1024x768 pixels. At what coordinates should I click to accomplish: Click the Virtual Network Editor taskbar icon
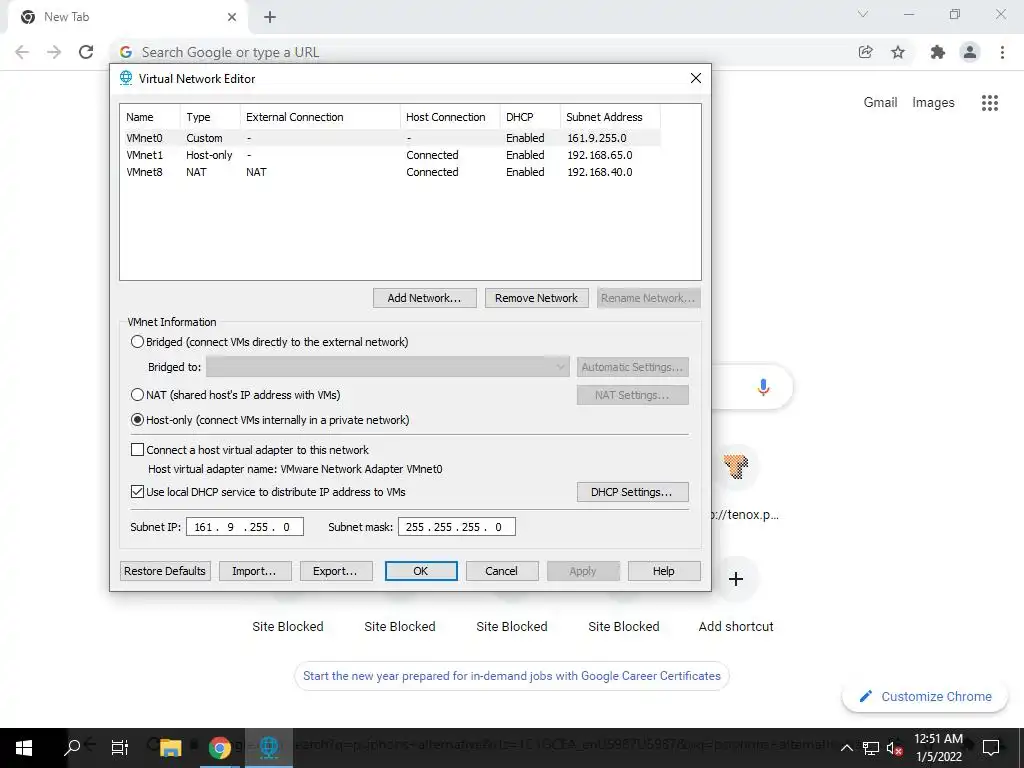coord(268,748)
